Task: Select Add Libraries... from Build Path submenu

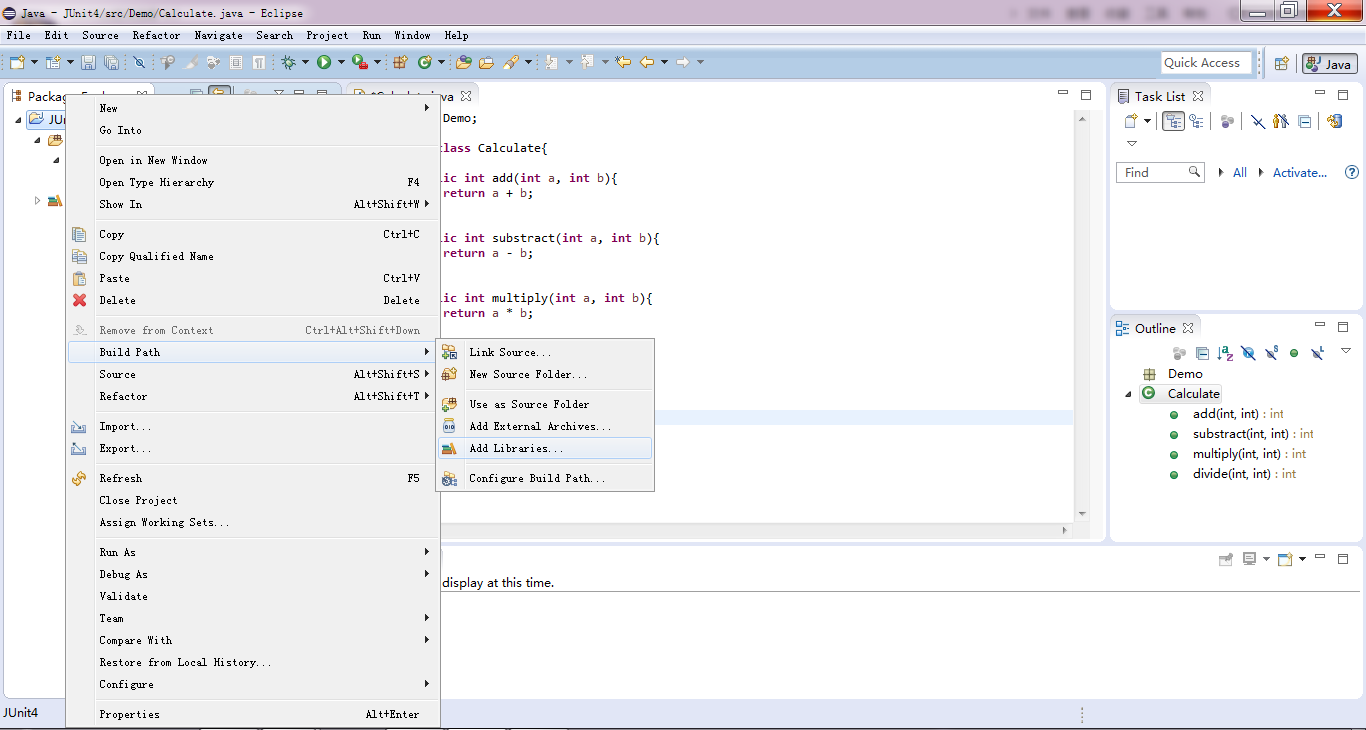Action: (x=516, y=448)
